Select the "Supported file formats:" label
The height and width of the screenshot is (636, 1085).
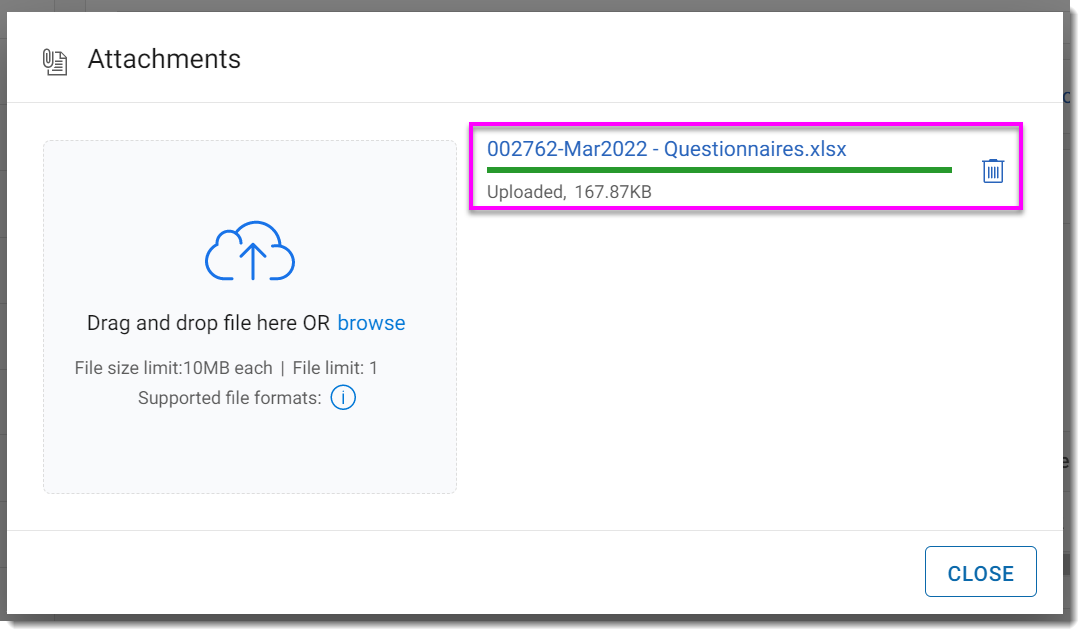coord(229,398)
